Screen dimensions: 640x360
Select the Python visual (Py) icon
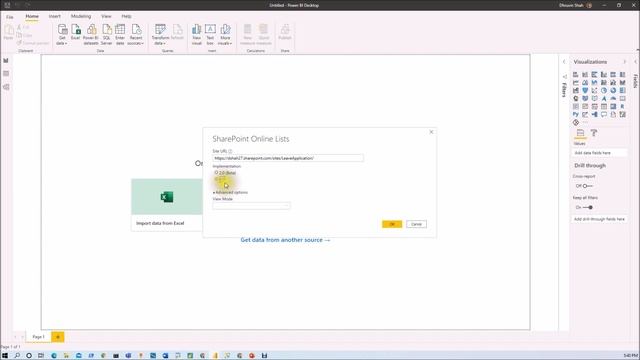point(576,114)
